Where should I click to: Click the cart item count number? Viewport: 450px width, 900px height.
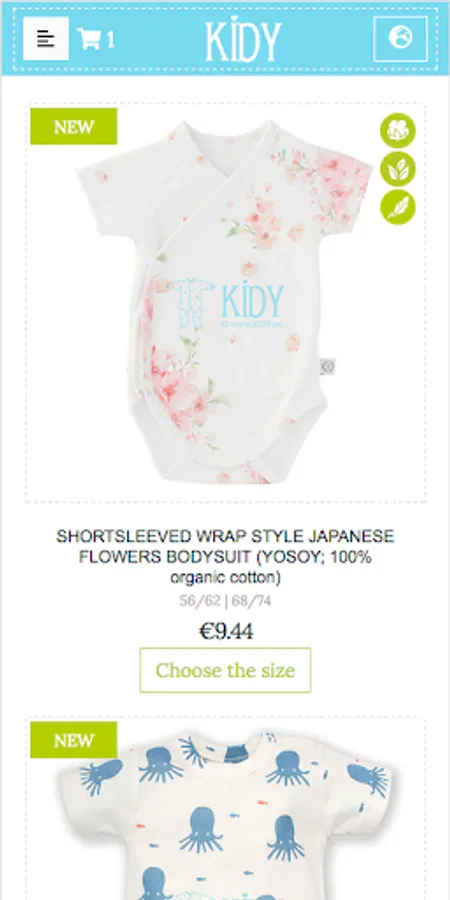[x=110, y=40]
